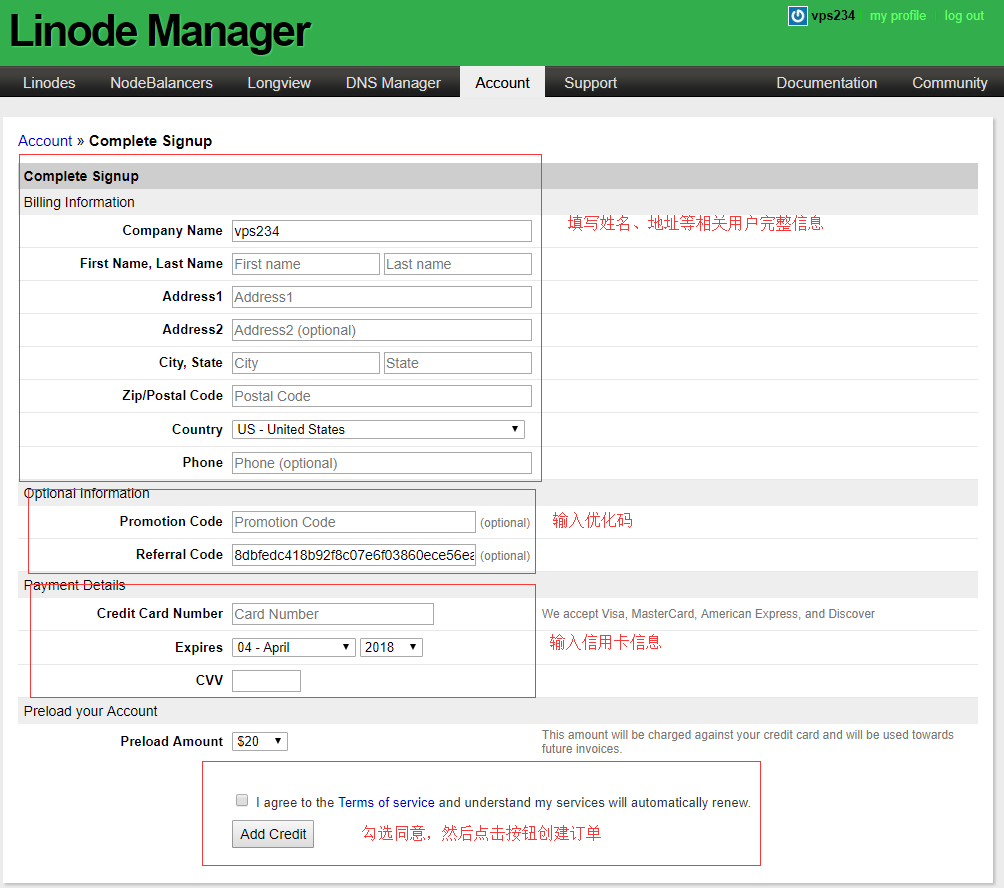The image size is (1004, 888).
Task: Open the Country dropdown
Action: [378, 429]
